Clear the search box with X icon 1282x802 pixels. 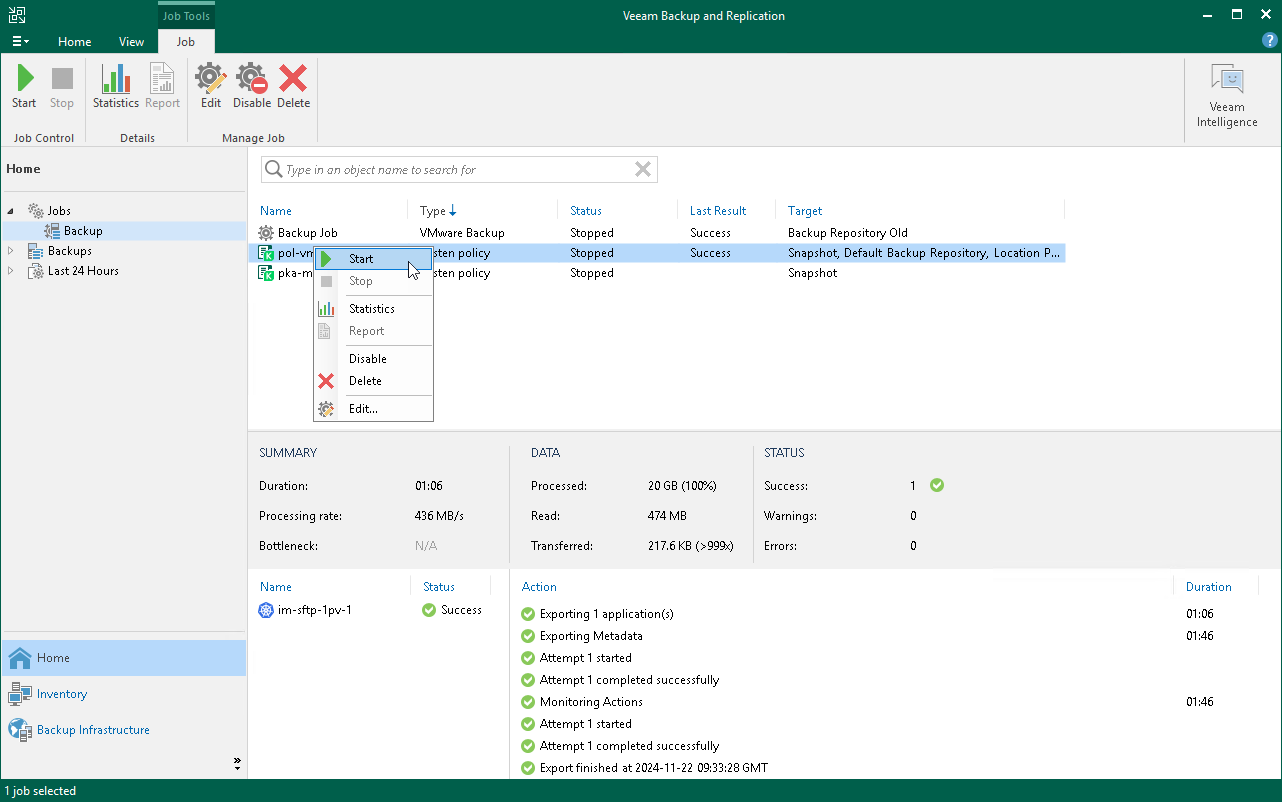click(643, 170)
